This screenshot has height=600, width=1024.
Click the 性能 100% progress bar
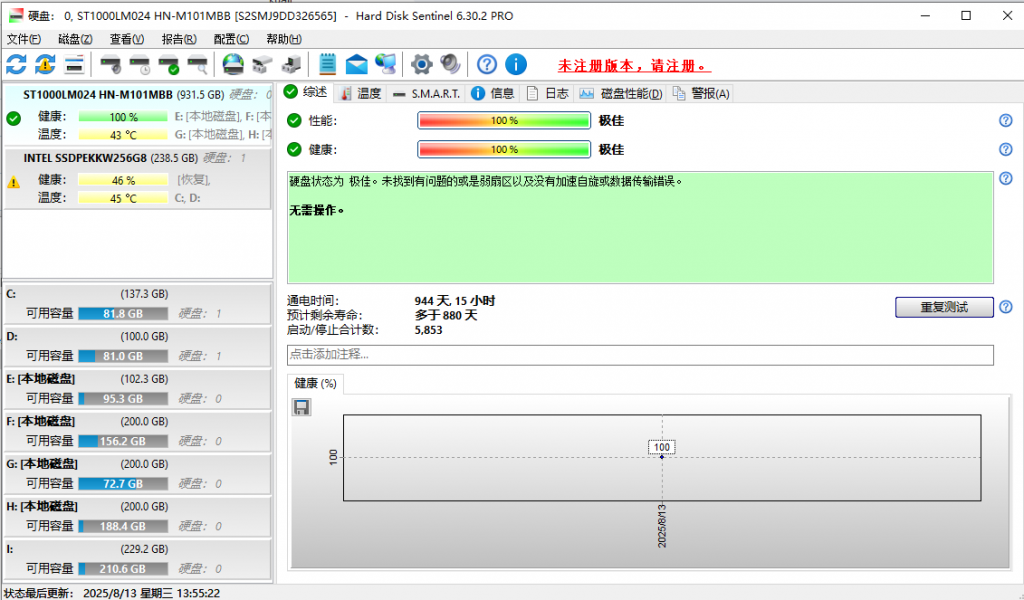tap(504, 121)
